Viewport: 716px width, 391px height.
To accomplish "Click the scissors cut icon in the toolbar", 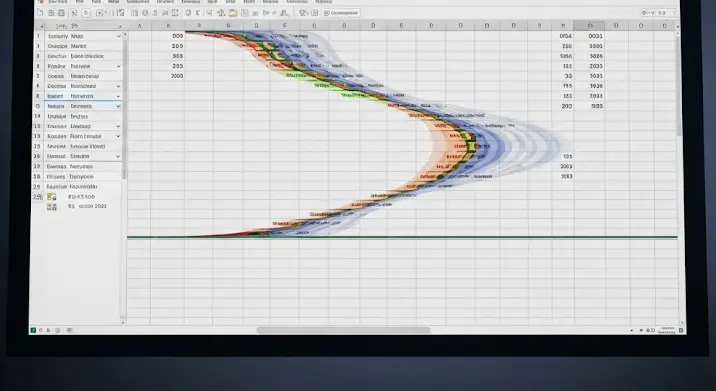I will (x=74, y=13).
